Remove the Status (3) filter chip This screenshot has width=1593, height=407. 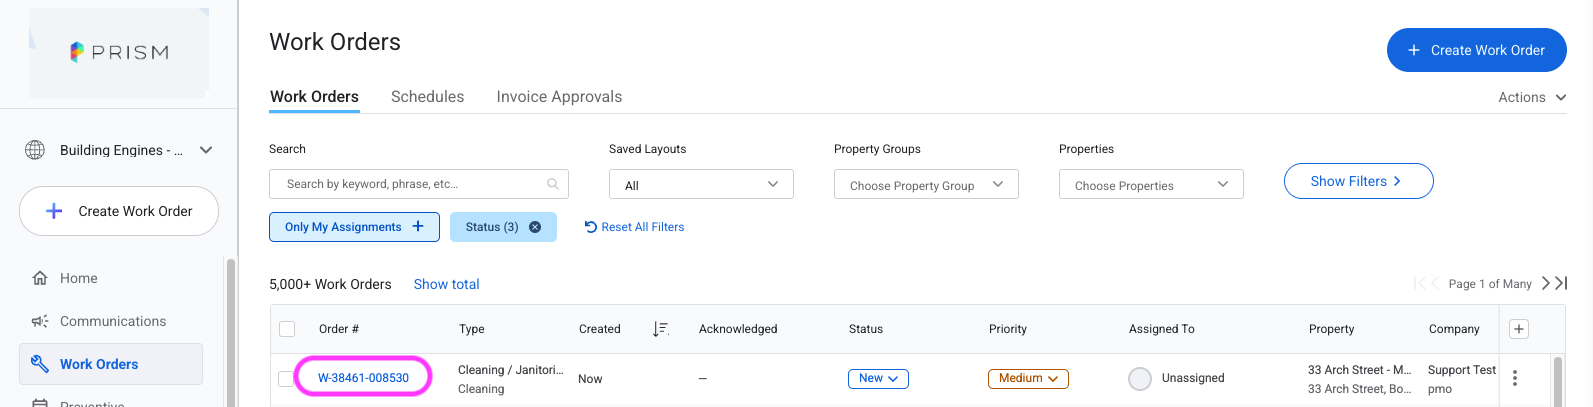click(x=535, y=227)
